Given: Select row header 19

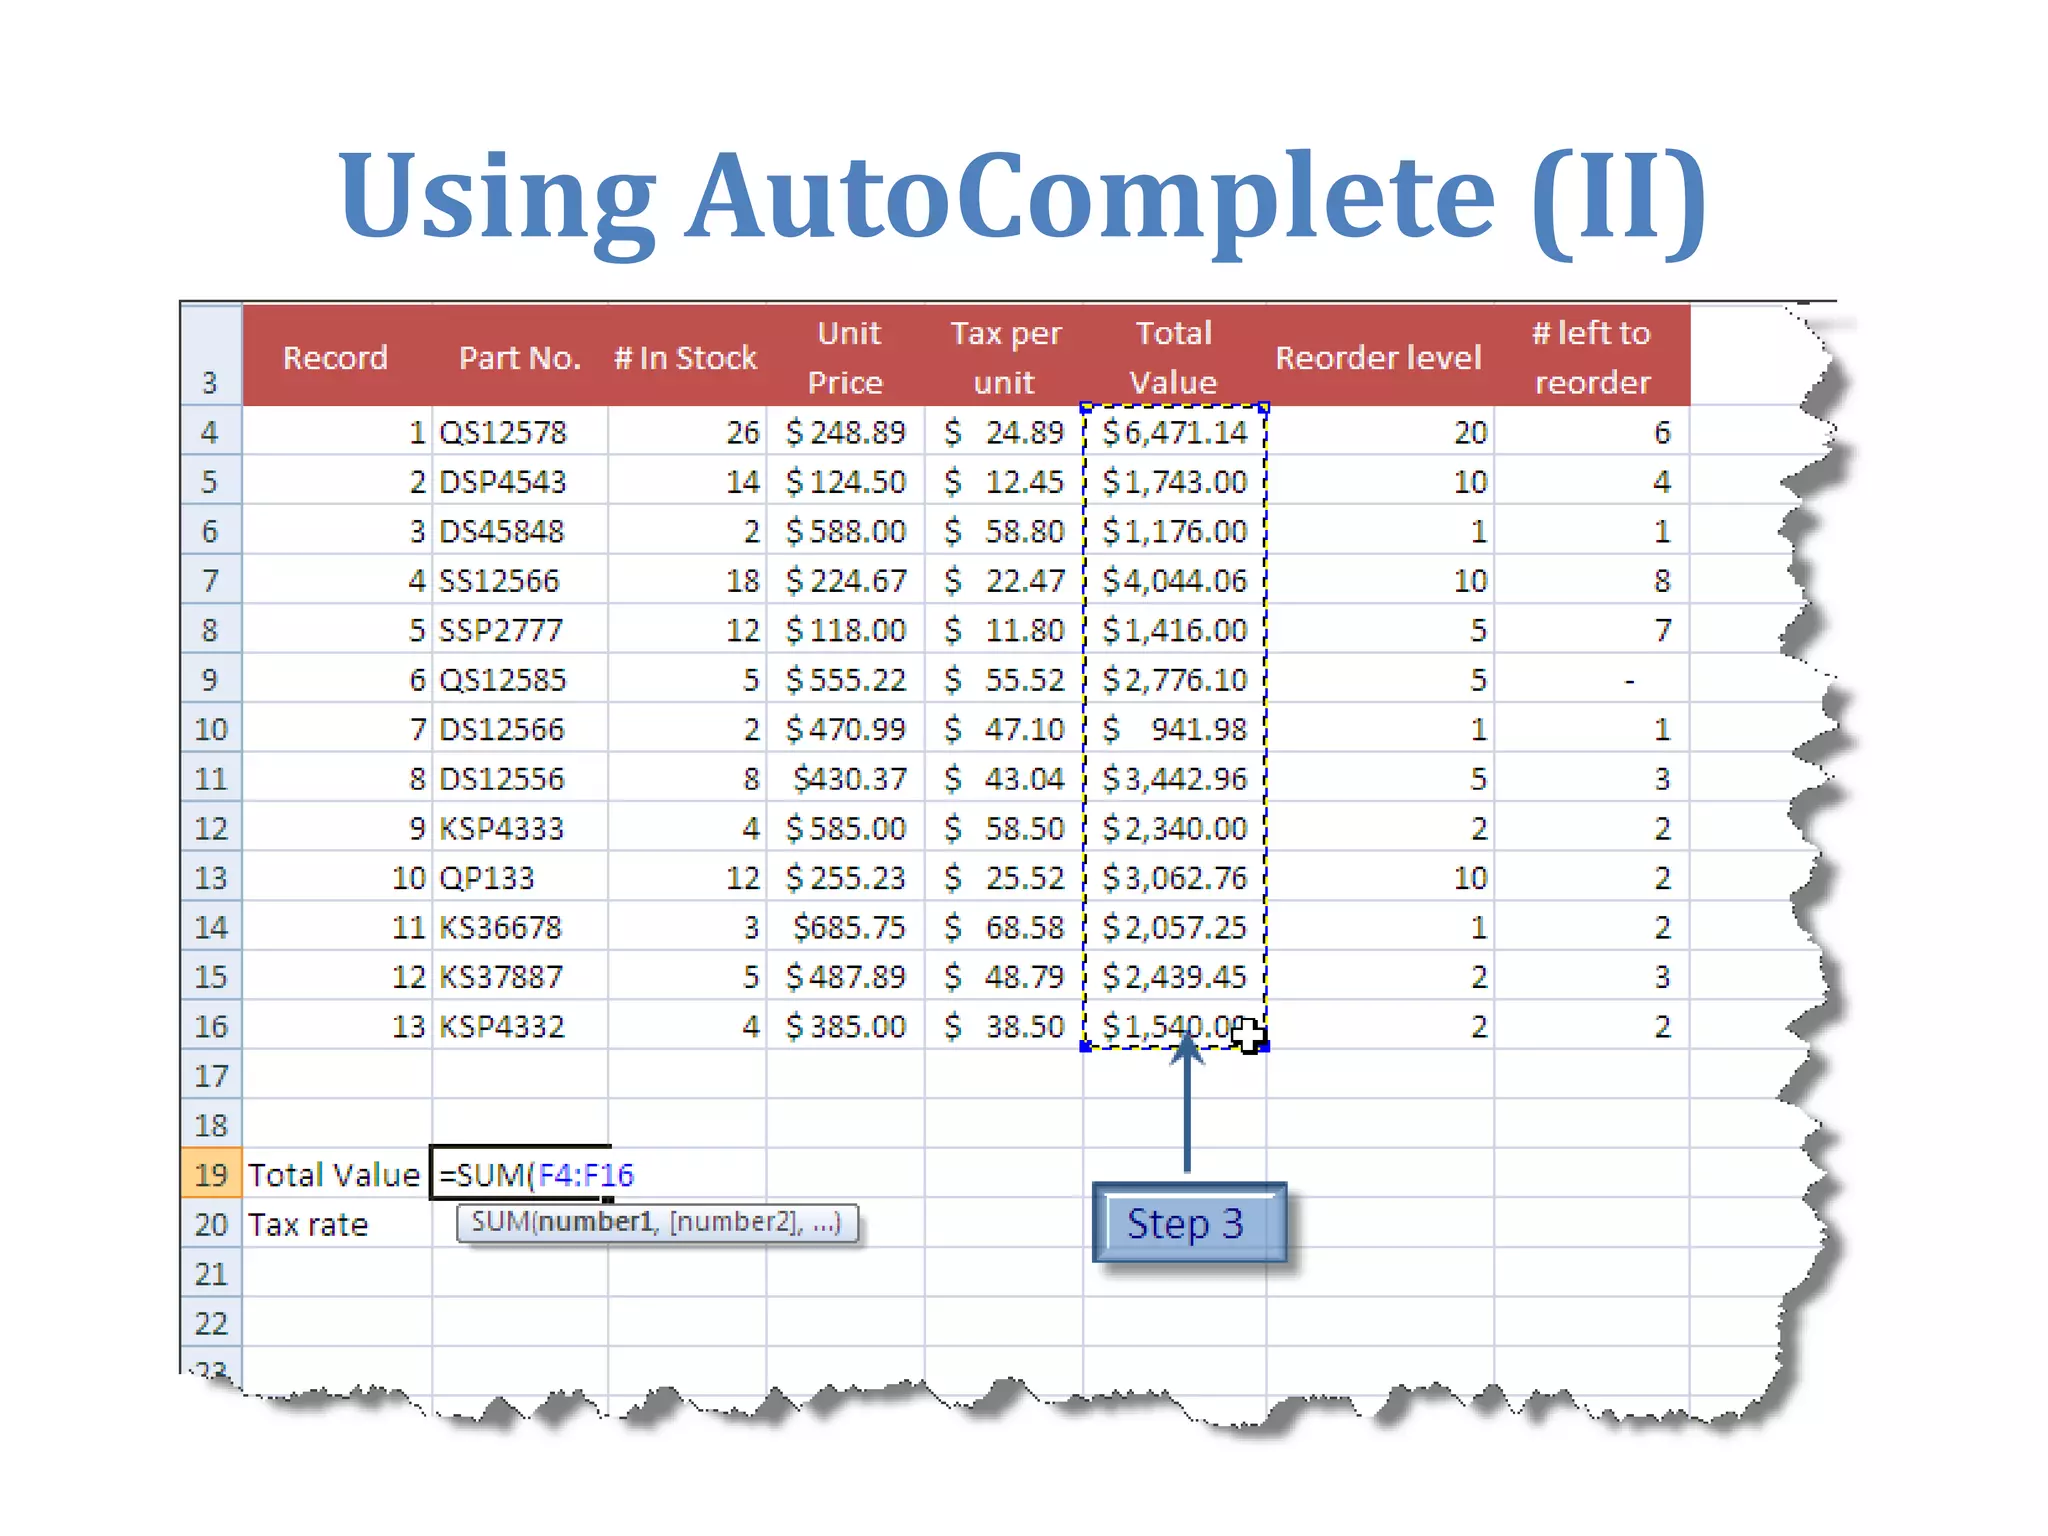Looking at the screenshot, I should (x=211, y=1174).
